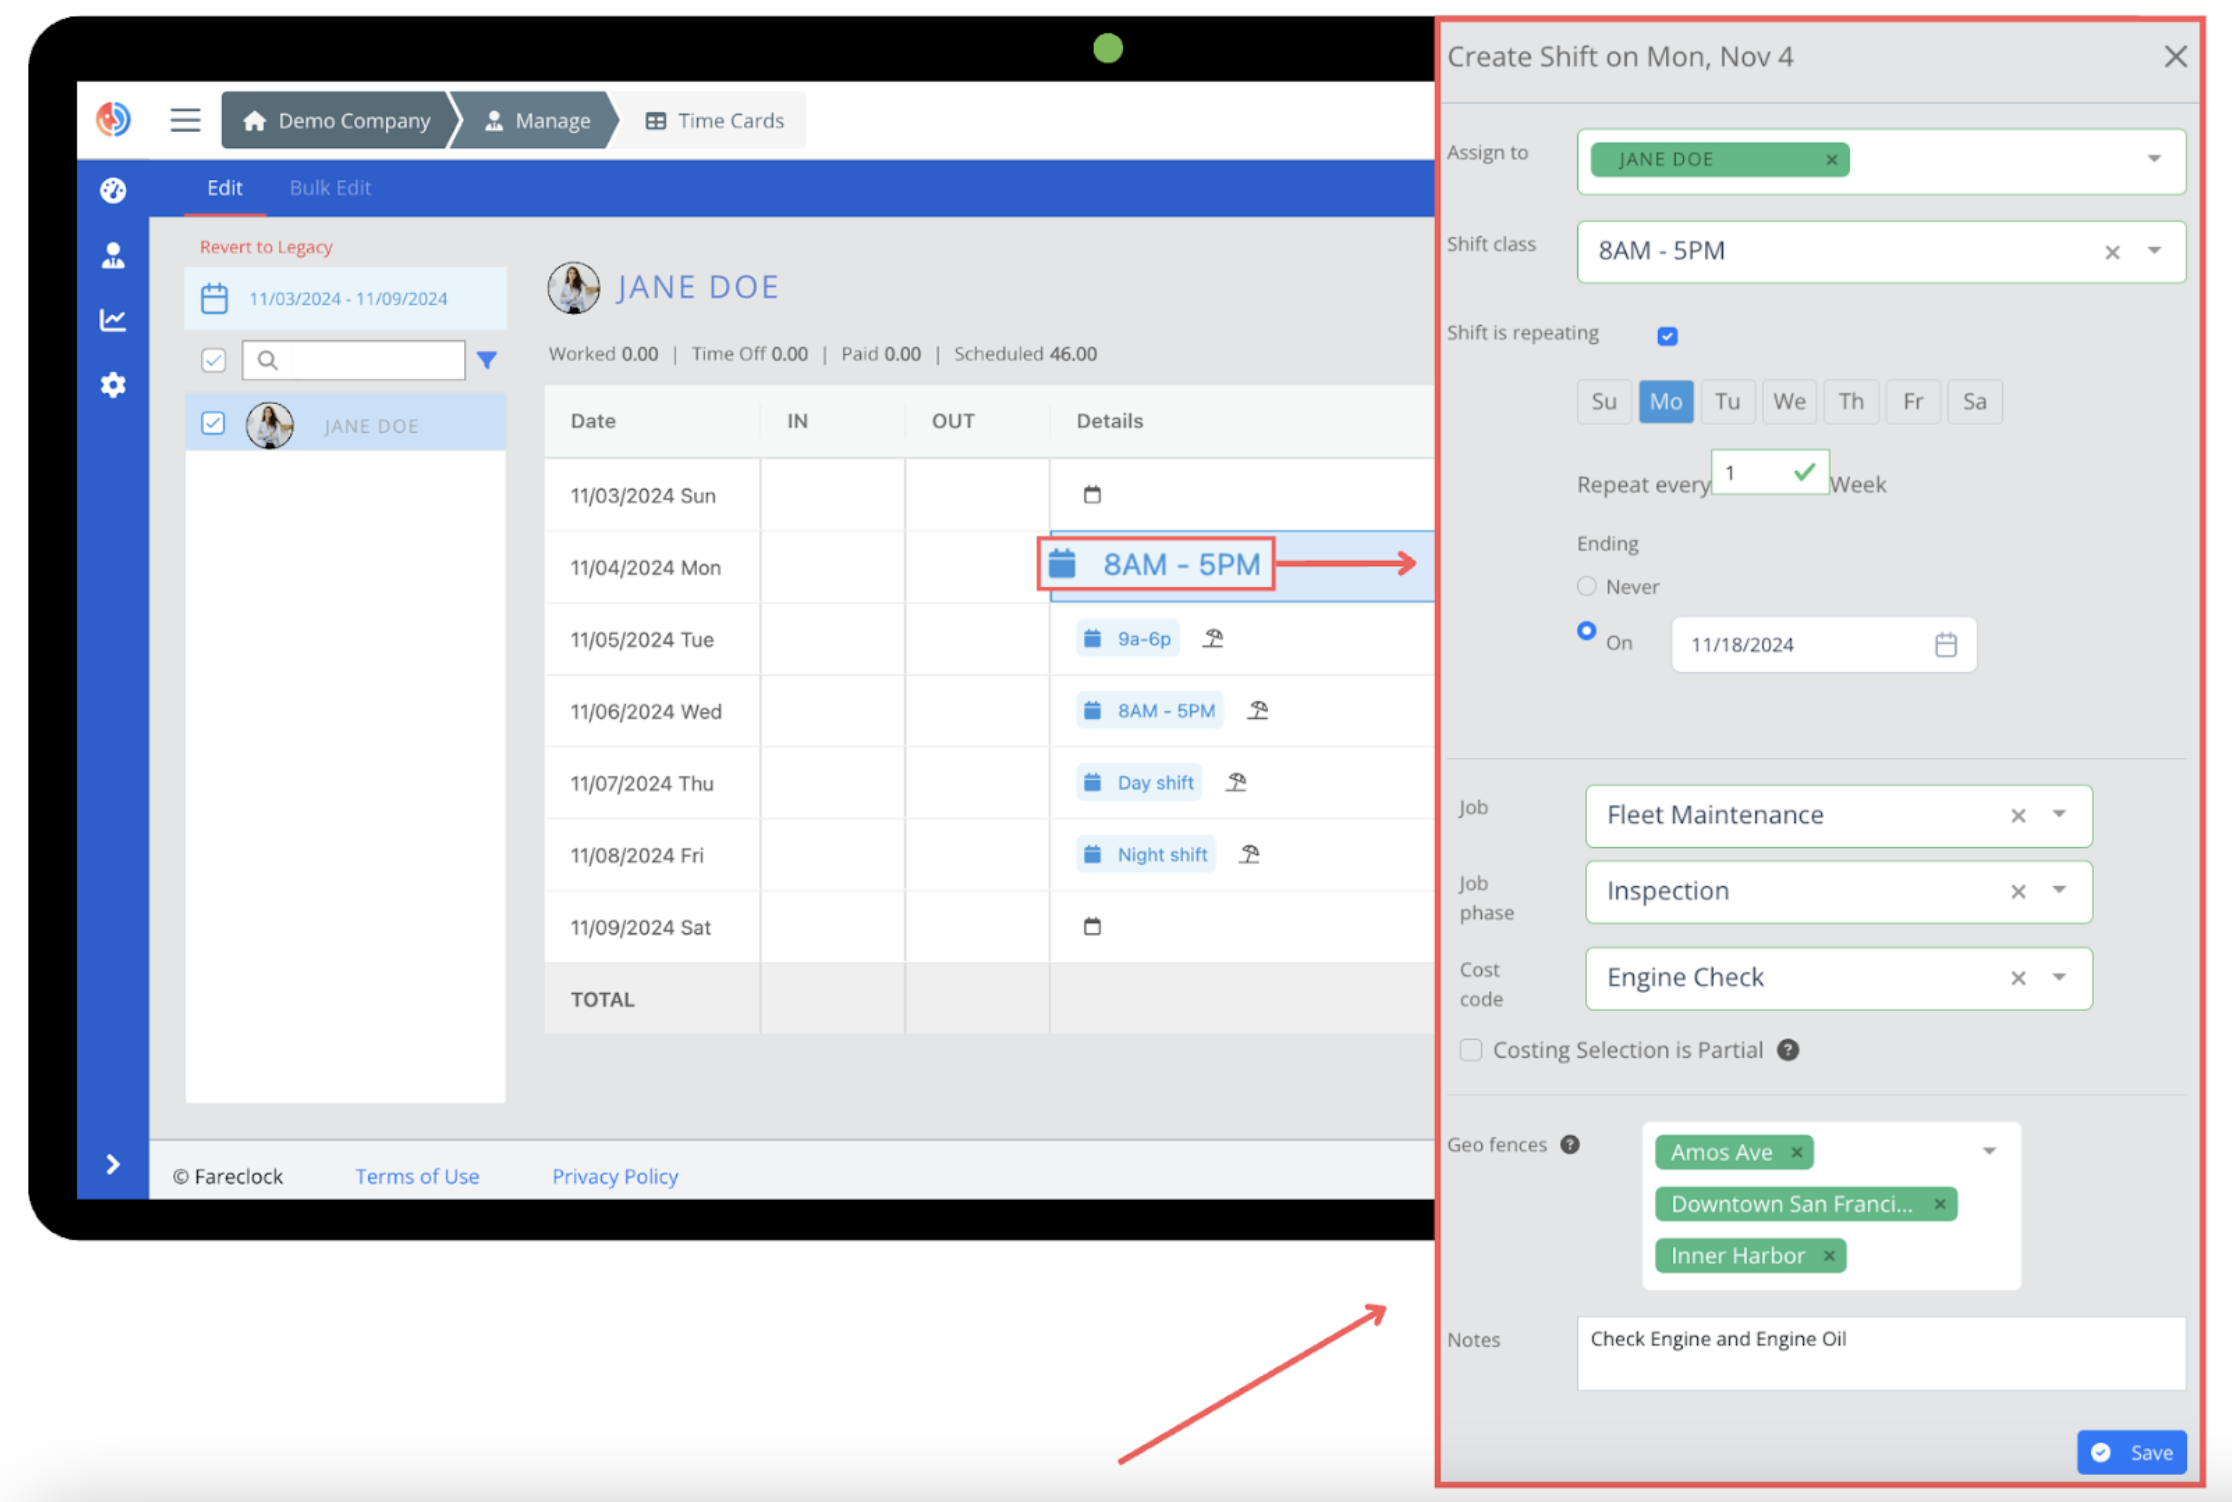Open settings with the gear icon
Image resolution: width=2232 pixels, height=1502 pixels.
pyautogui.click(x=113, y=385)
